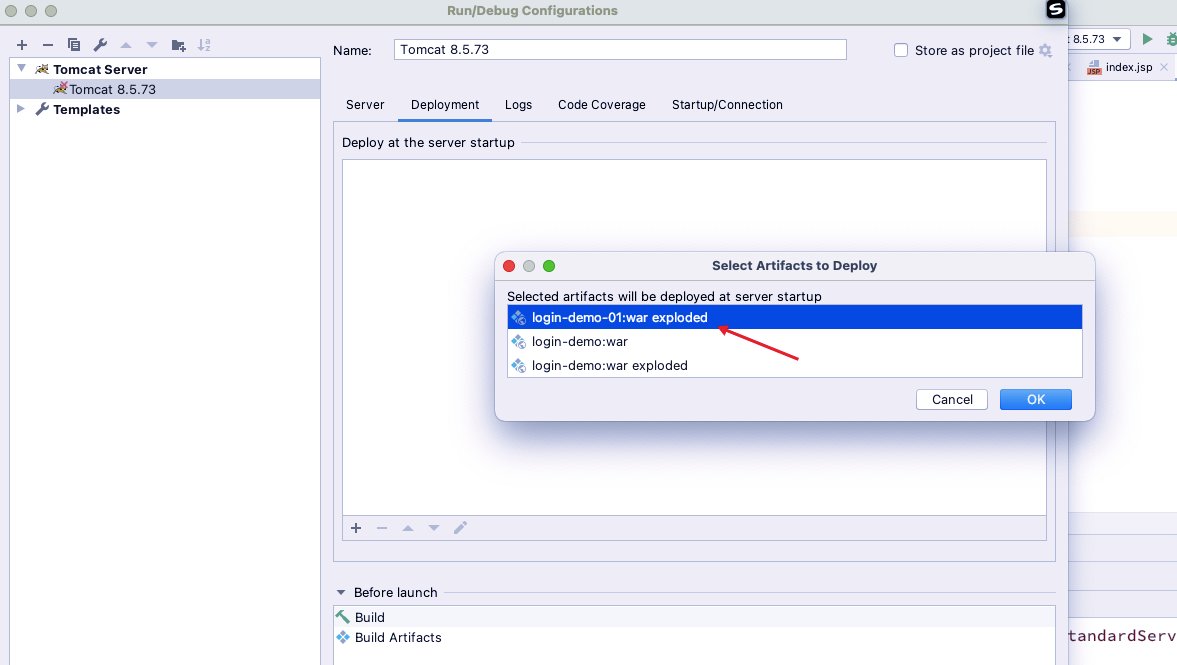Click the Tomcat Server folder icon
This screenshot has height=665, width=1177.
tap(42, 69)
